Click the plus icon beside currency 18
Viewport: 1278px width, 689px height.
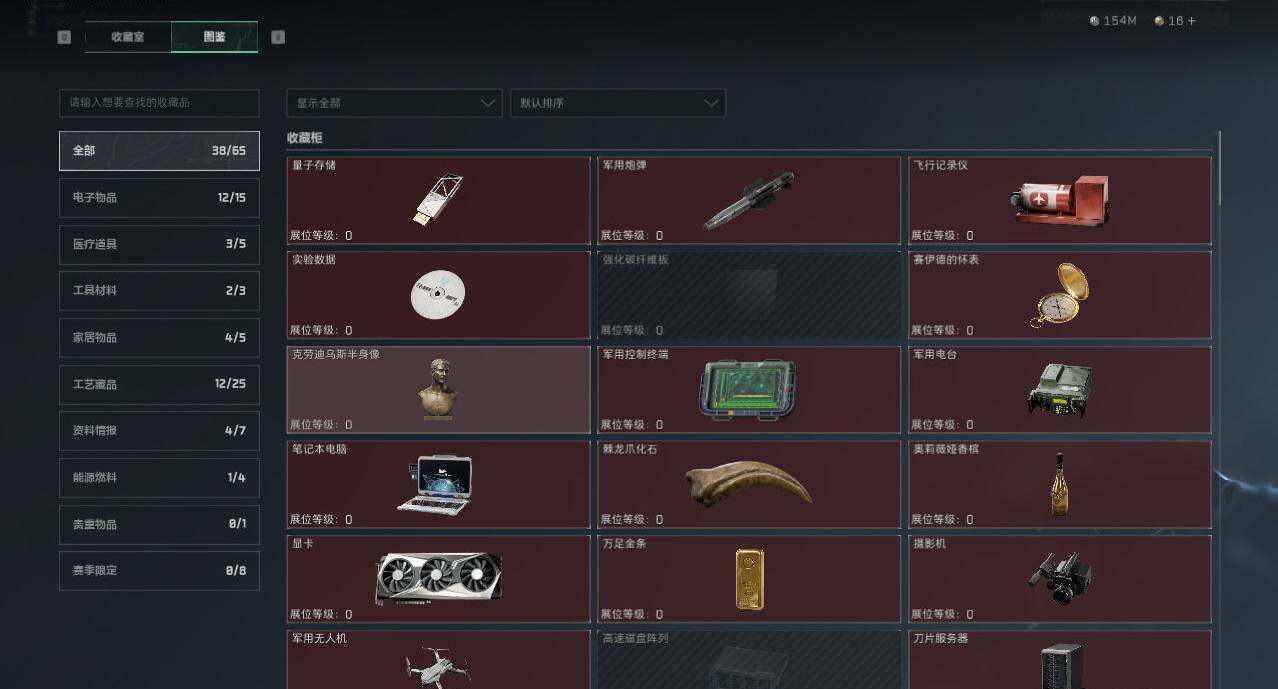pos(1191,21)
